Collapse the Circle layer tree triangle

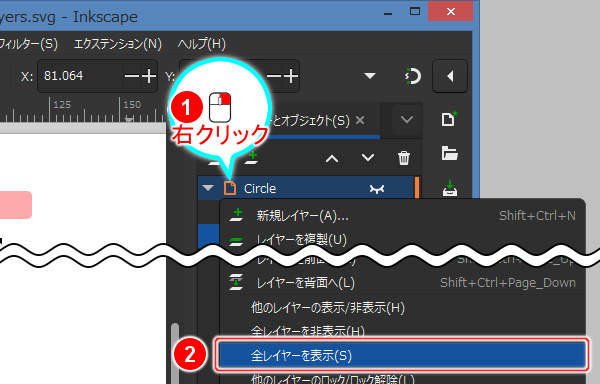[x=208, y=188]
